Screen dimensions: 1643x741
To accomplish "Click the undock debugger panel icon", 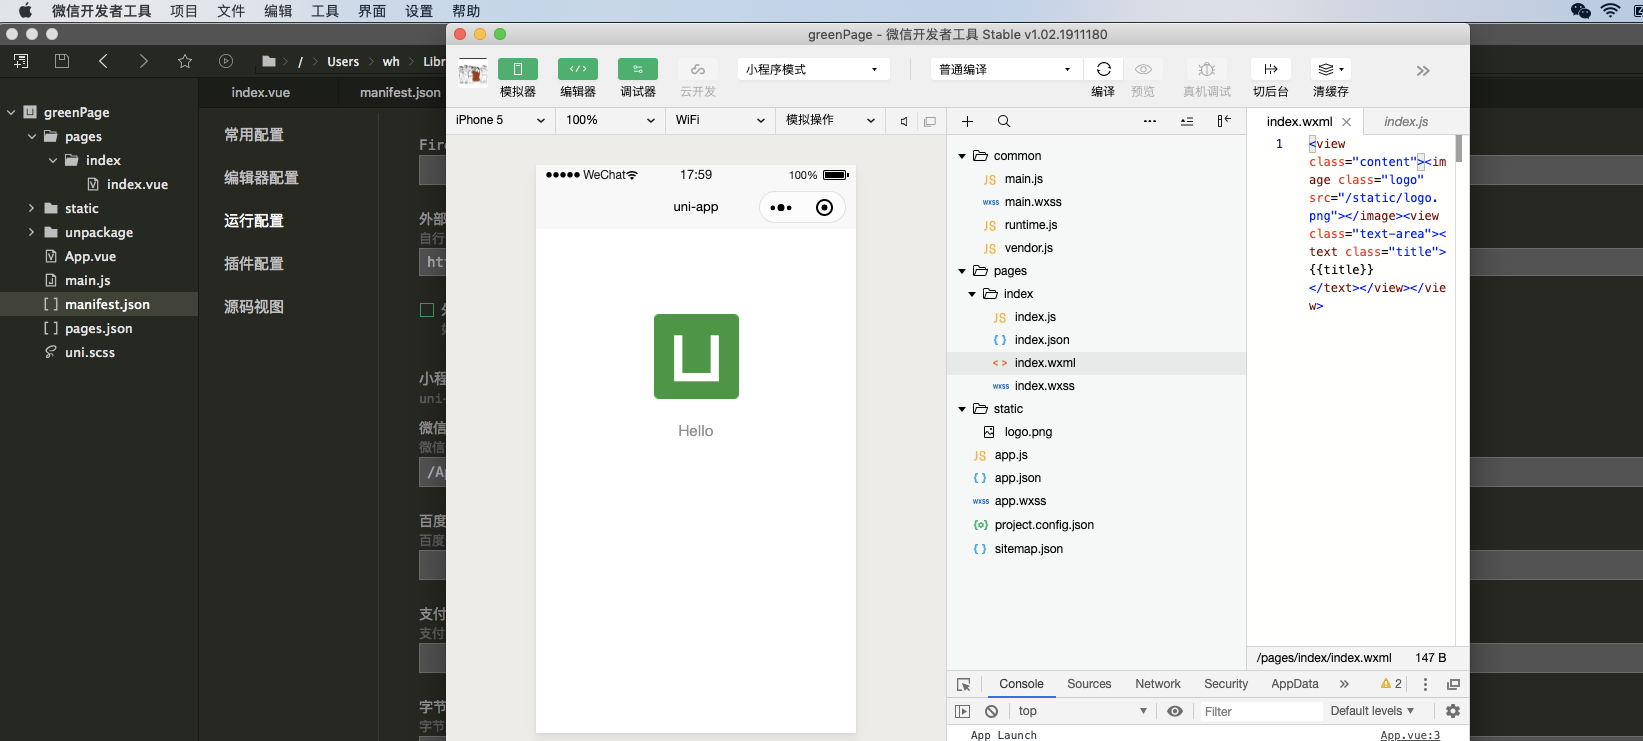I will (1453, 684).
